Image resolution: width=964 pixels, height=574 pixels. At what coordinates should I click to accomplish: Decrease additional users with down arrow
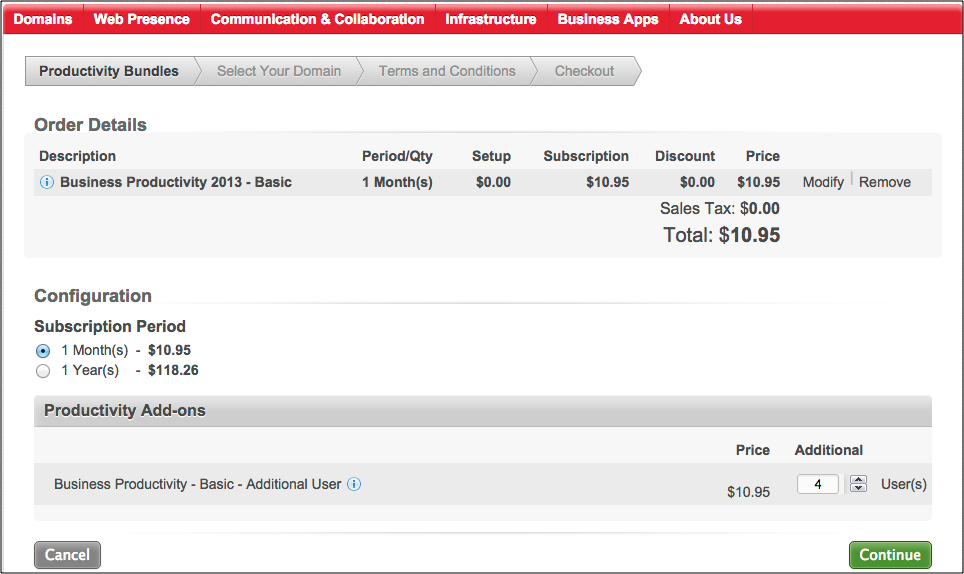click(858, 489)
